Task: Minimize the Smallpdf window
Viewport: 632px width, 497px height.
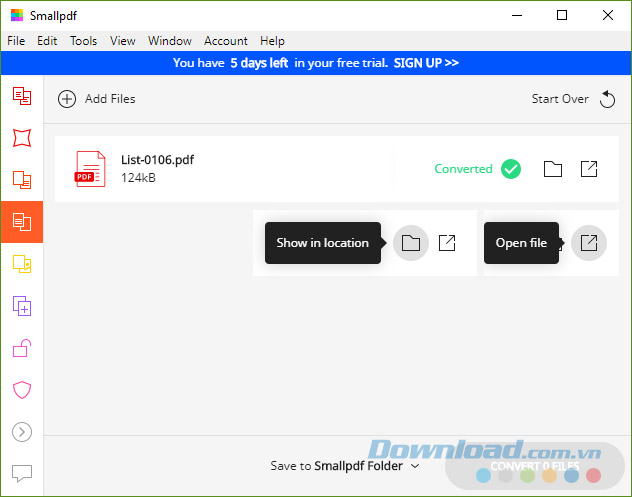Action: tap(517, 15)
